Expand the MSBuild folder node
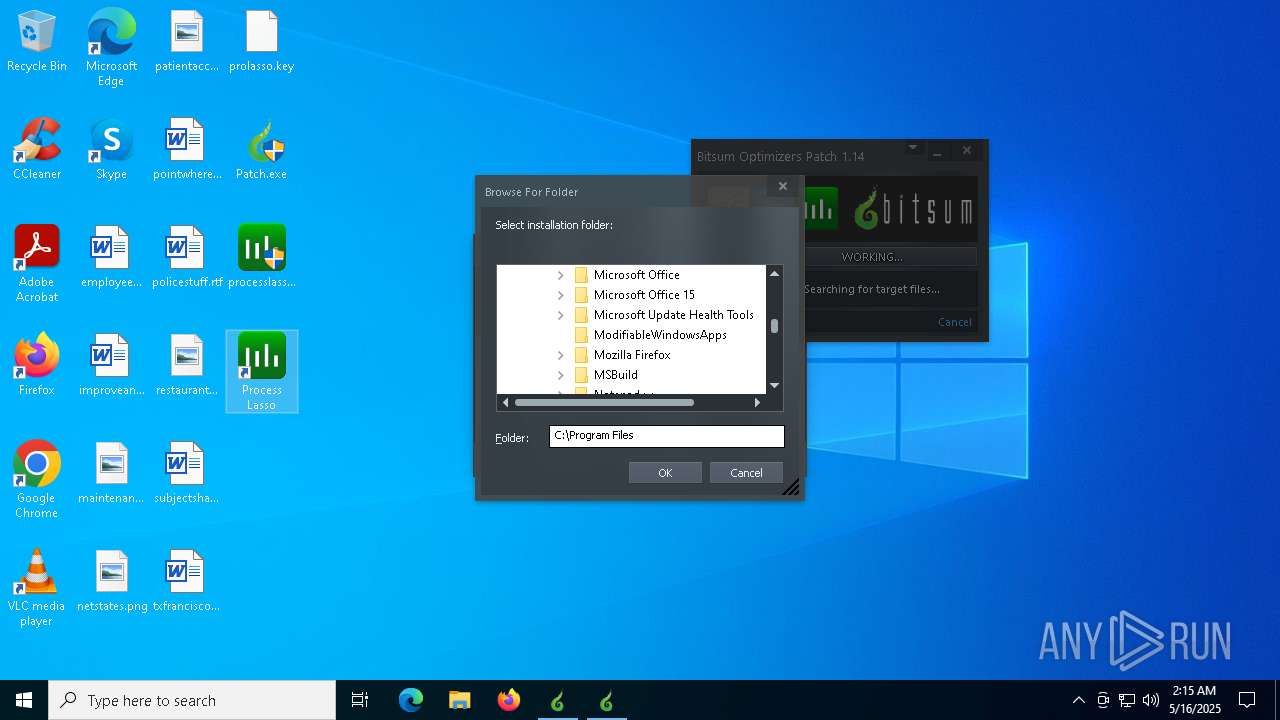 pyautogui.click(x=560, y=375)
